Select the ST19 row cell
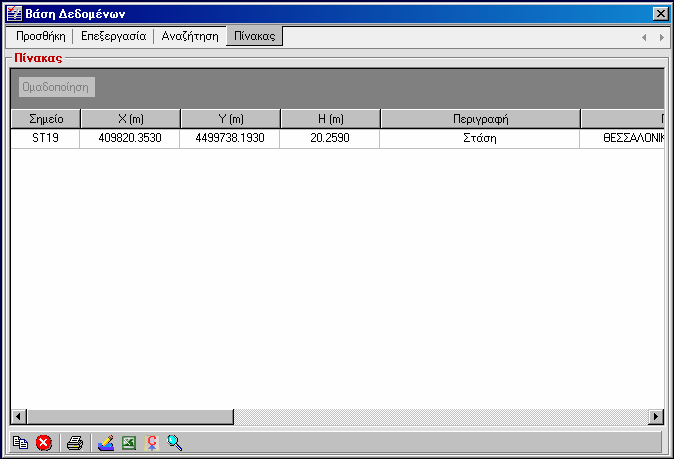 (46, 138)
